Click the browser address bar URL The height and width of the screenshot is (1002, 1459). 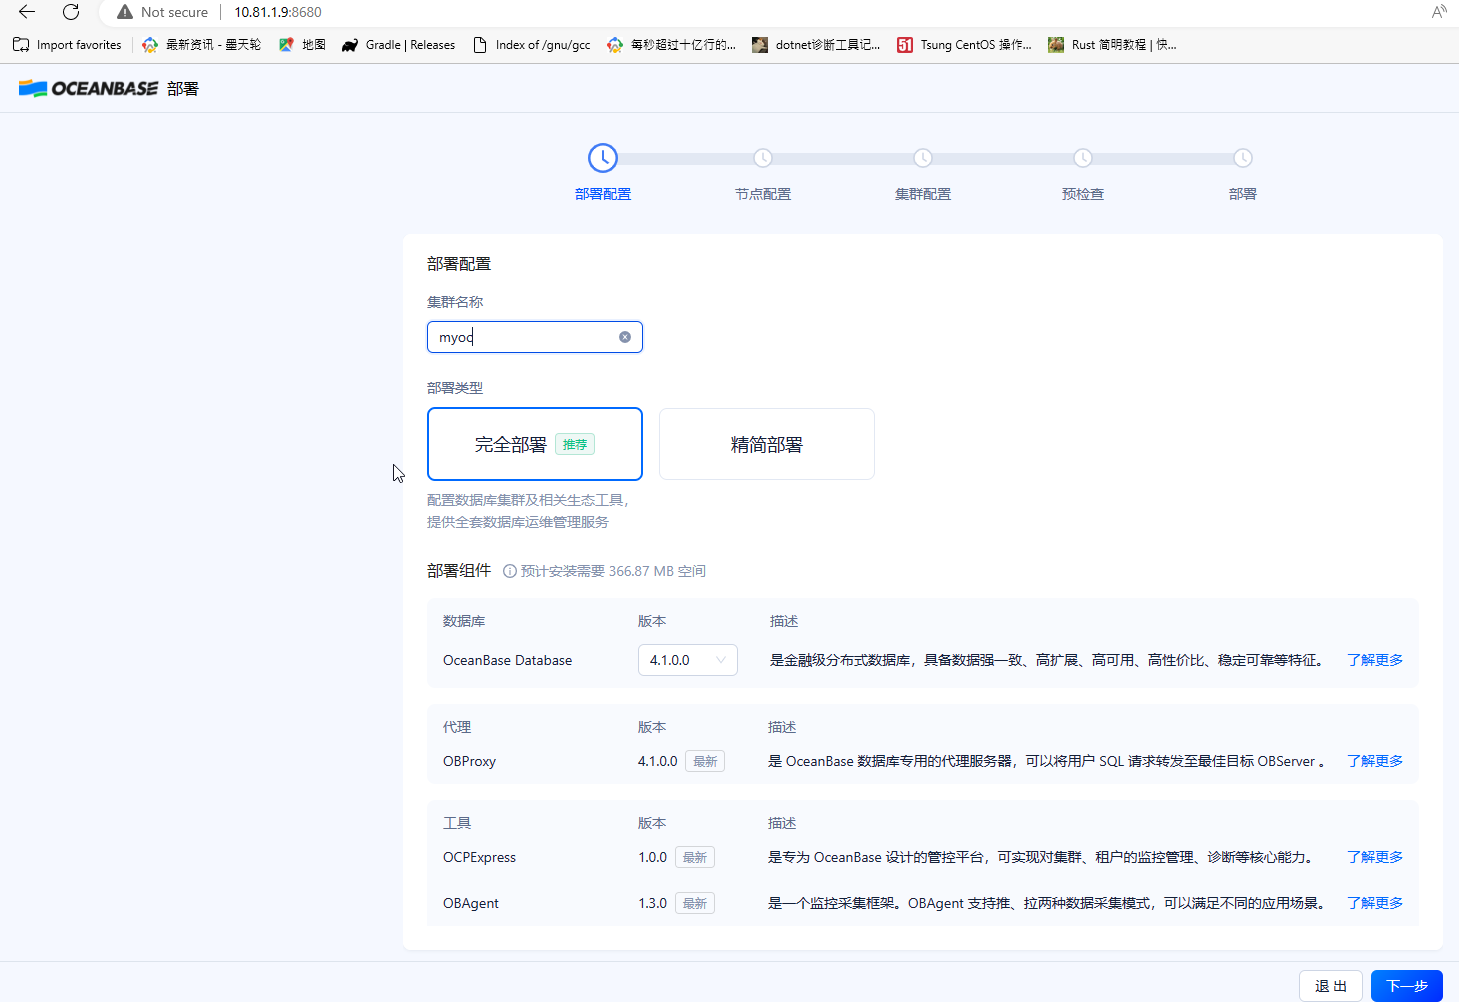(278, 12)
